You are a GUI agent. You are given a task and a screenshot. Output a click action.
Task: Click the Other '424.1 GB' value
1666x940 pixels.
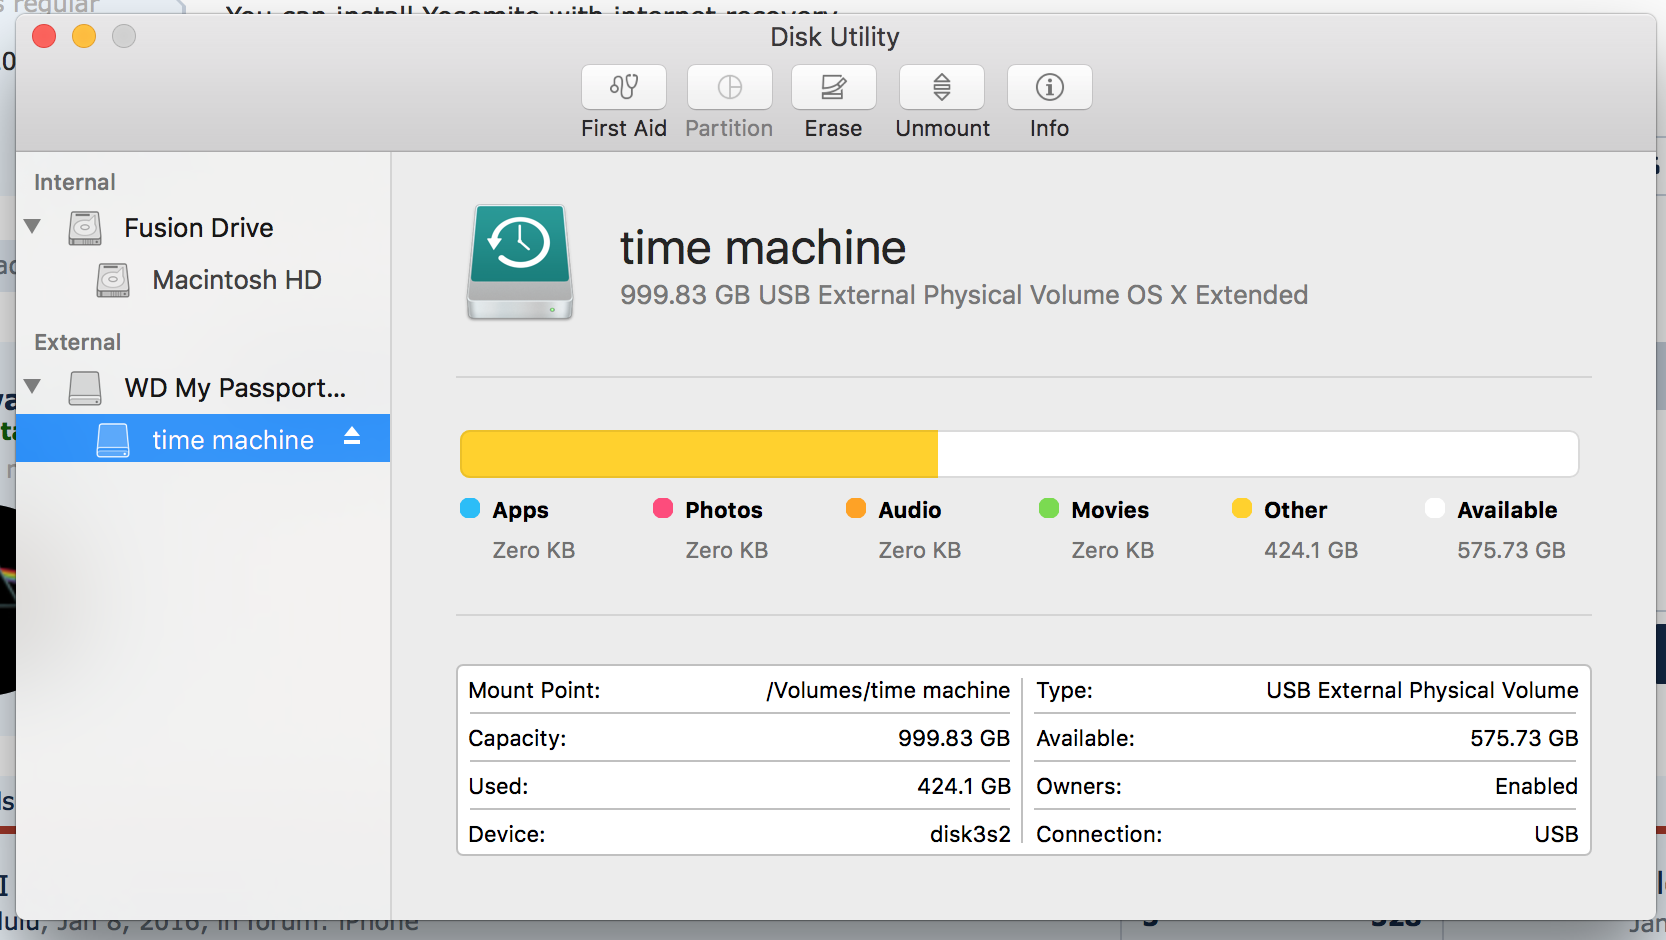point(1311,550)
